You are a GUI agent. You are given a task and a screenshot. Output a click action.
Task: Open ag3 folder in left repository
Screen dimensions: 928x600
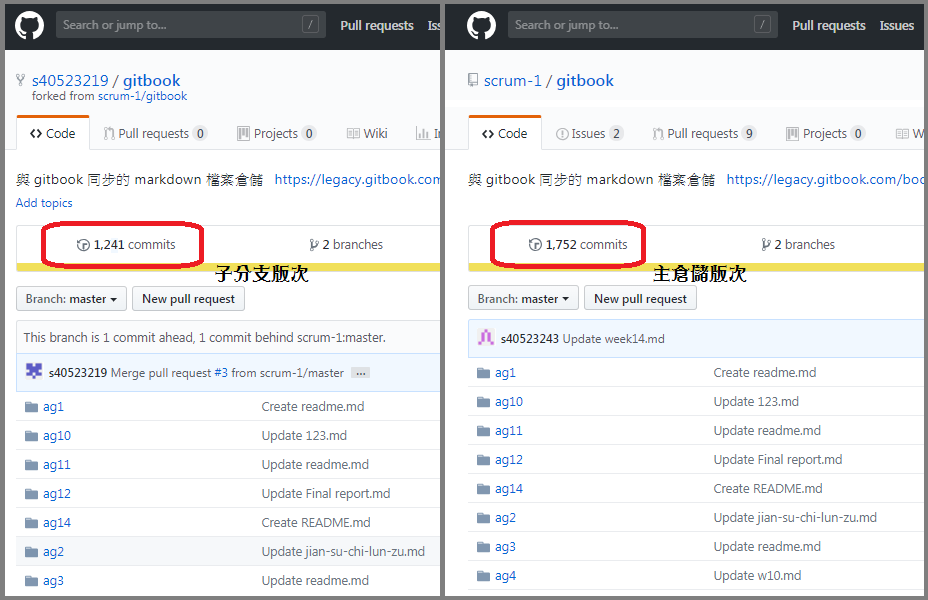(x=53, y=580)
